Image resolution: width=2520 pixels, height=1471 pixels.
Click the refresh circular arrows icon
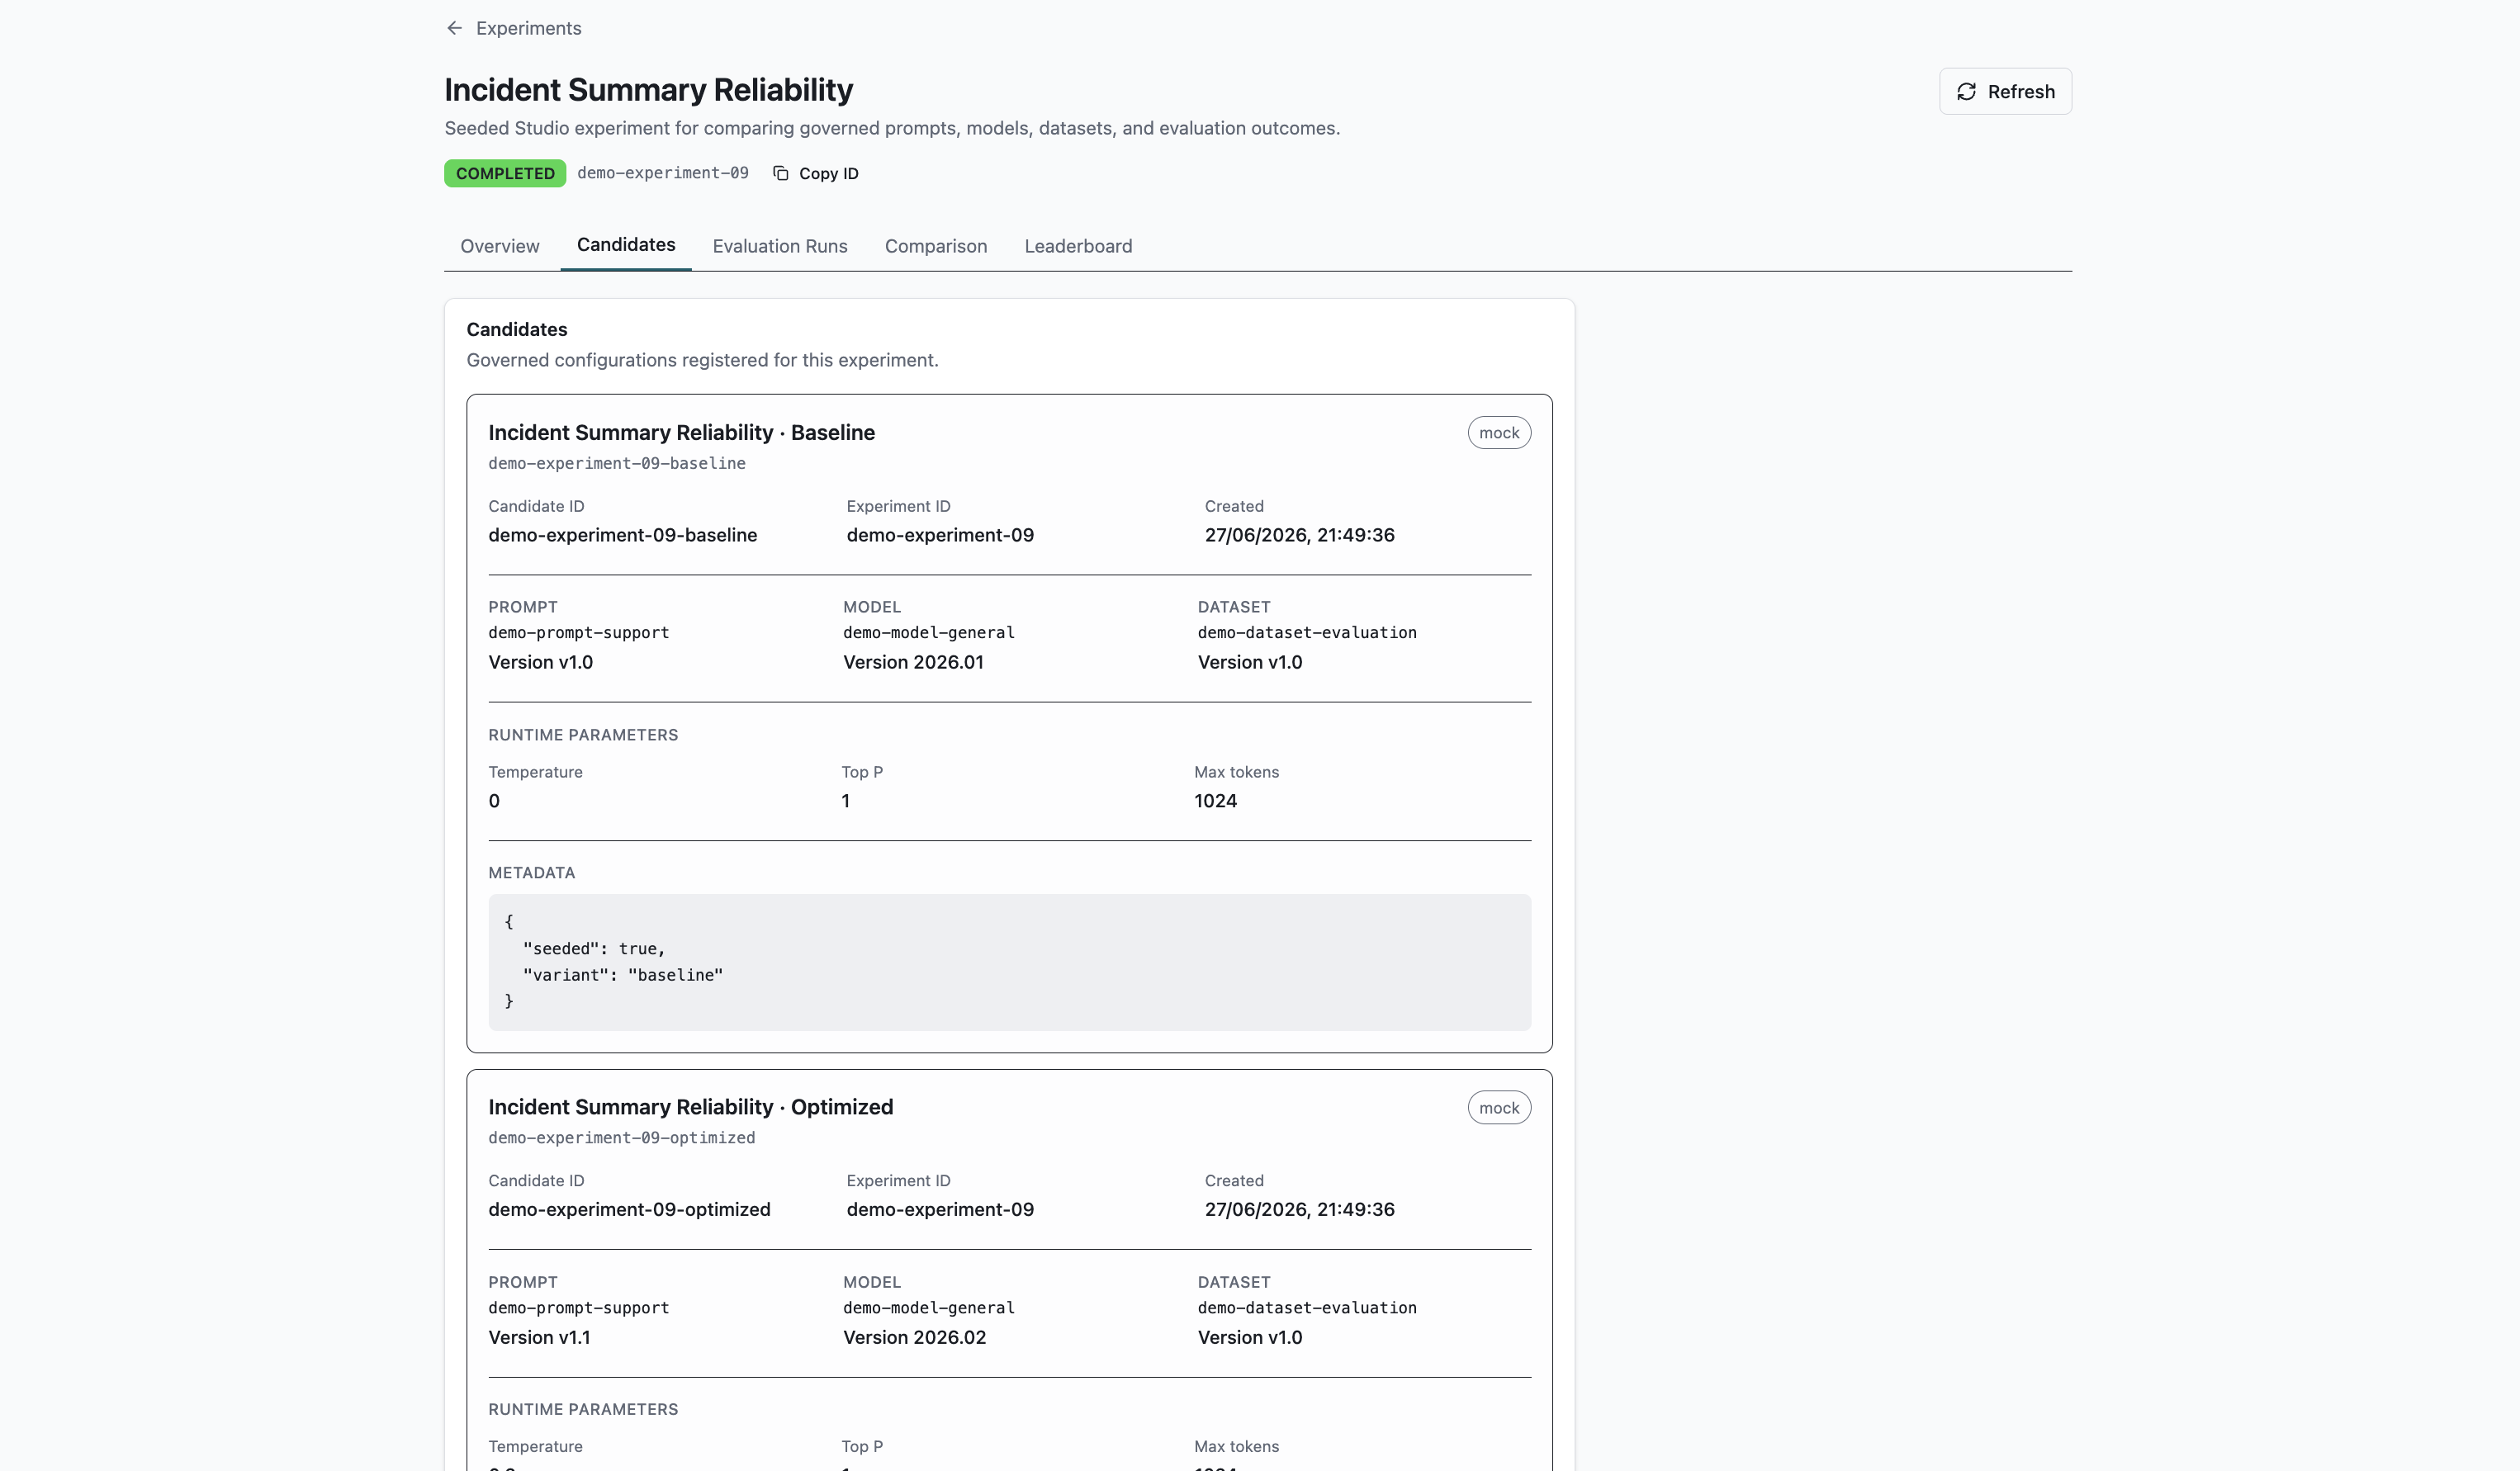point(1966,92)
